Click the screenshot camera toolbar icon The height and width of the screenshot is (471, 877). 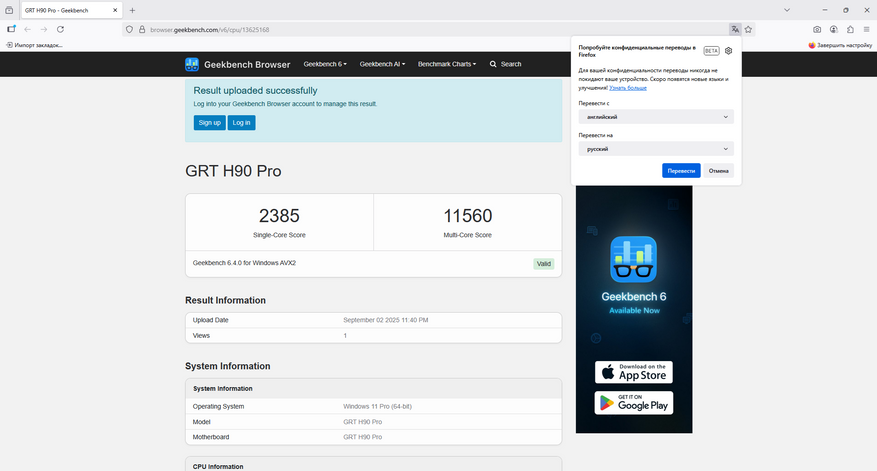click(817, 29)
